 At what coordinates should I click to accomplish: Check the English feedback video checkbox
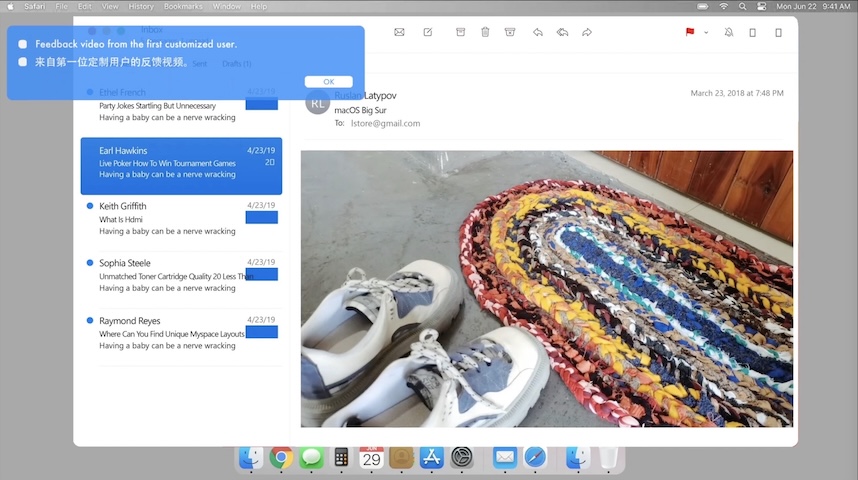pyautogui.click(x=22, y=44)
